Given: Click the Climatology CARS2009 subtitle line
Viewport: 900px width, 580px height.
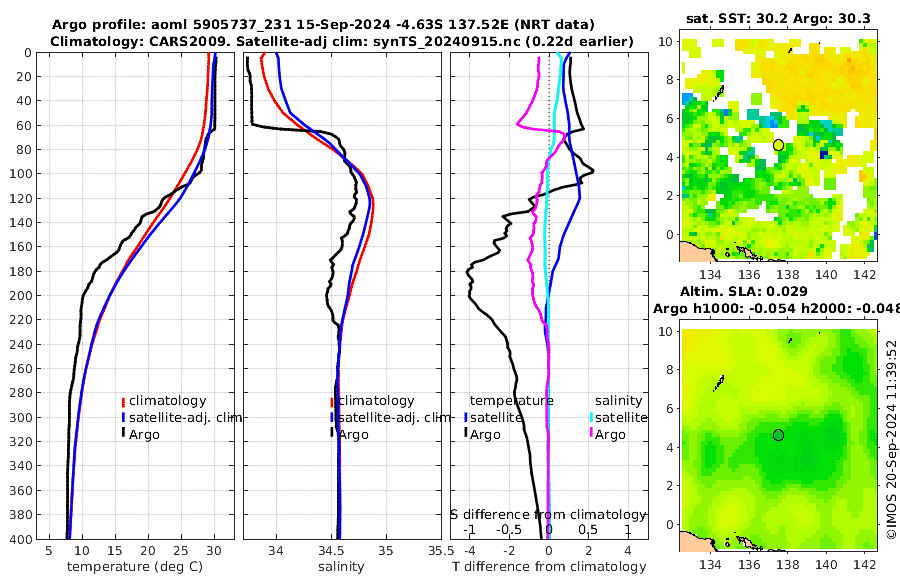Looking at the screenshot, I should (342, 41).
